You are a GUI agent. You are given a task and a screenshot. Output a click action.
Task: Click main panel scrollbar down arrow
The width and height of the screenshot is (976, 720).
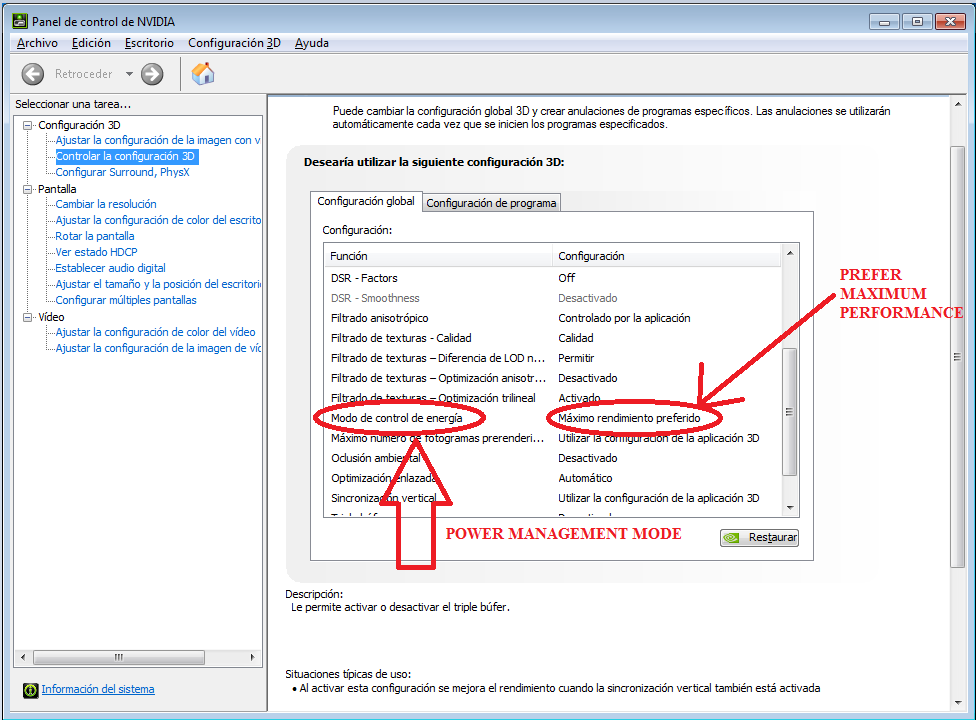click(958, 703)
